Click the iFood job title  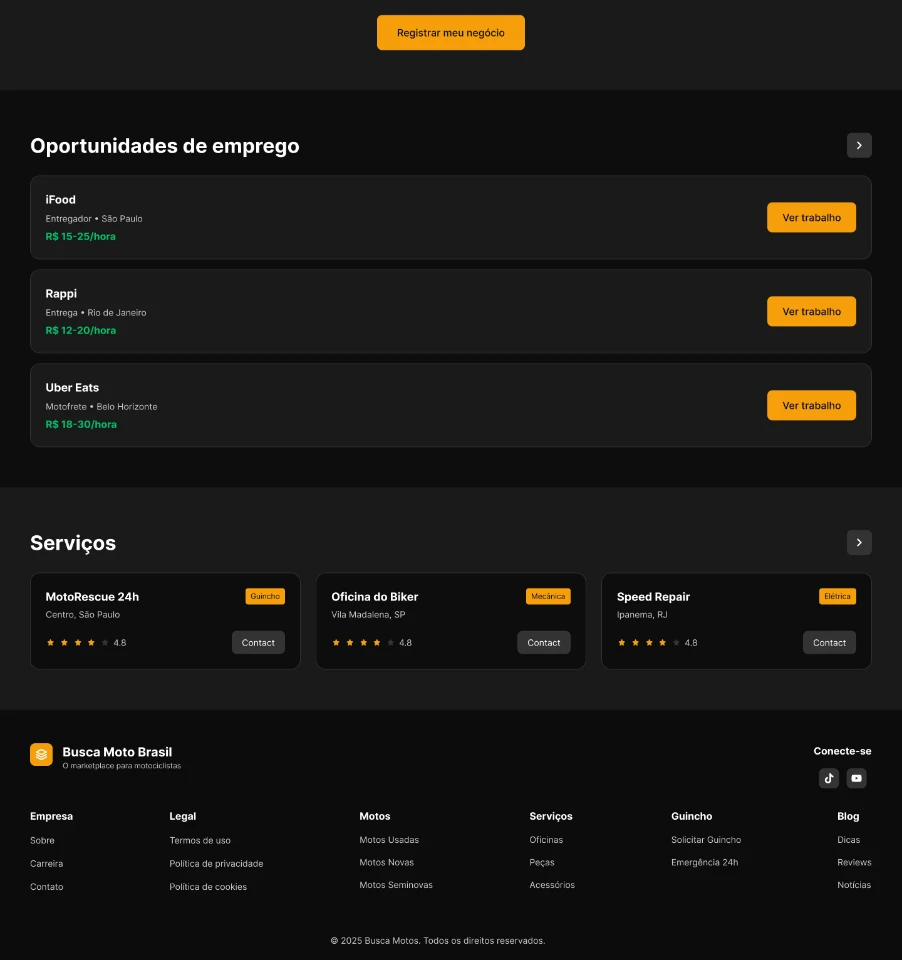coord(61,200)
